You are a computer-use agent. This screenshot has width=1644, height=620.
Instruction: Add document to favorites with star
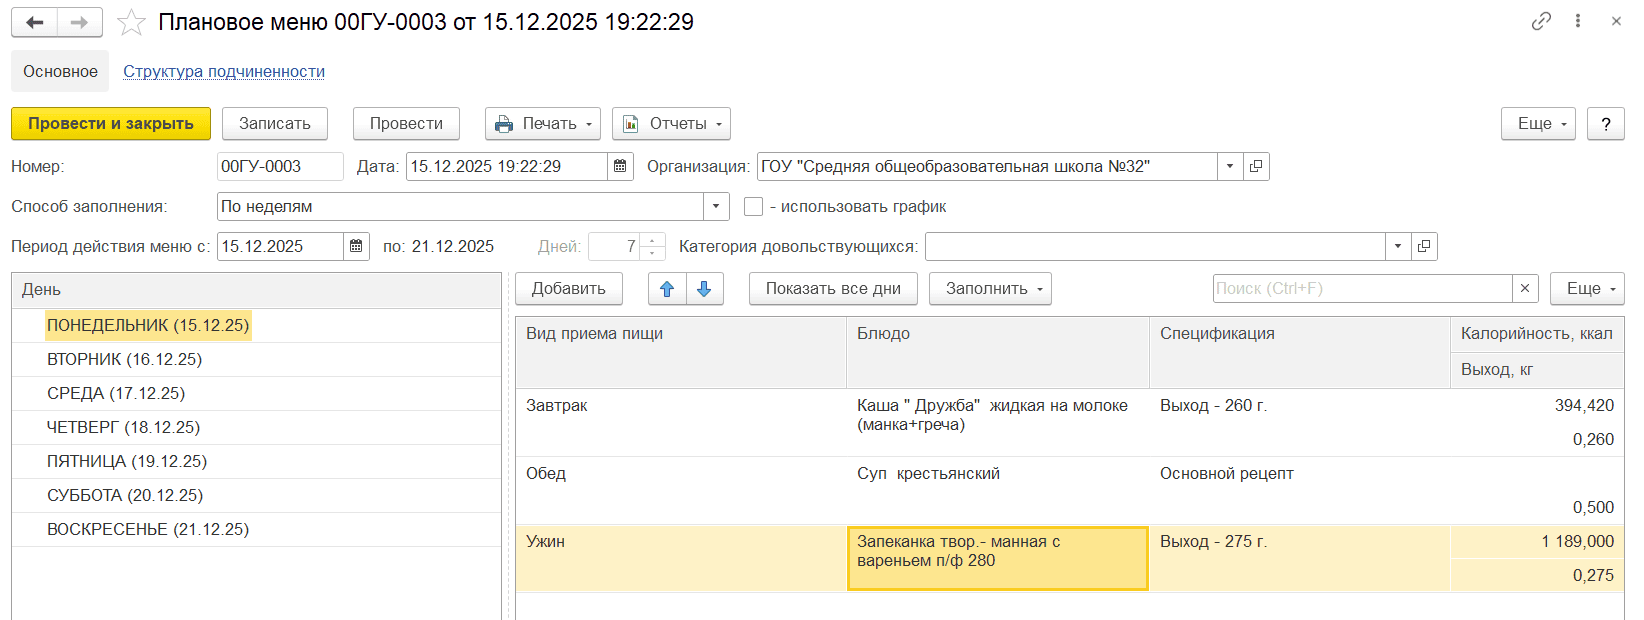click(131, 22)
